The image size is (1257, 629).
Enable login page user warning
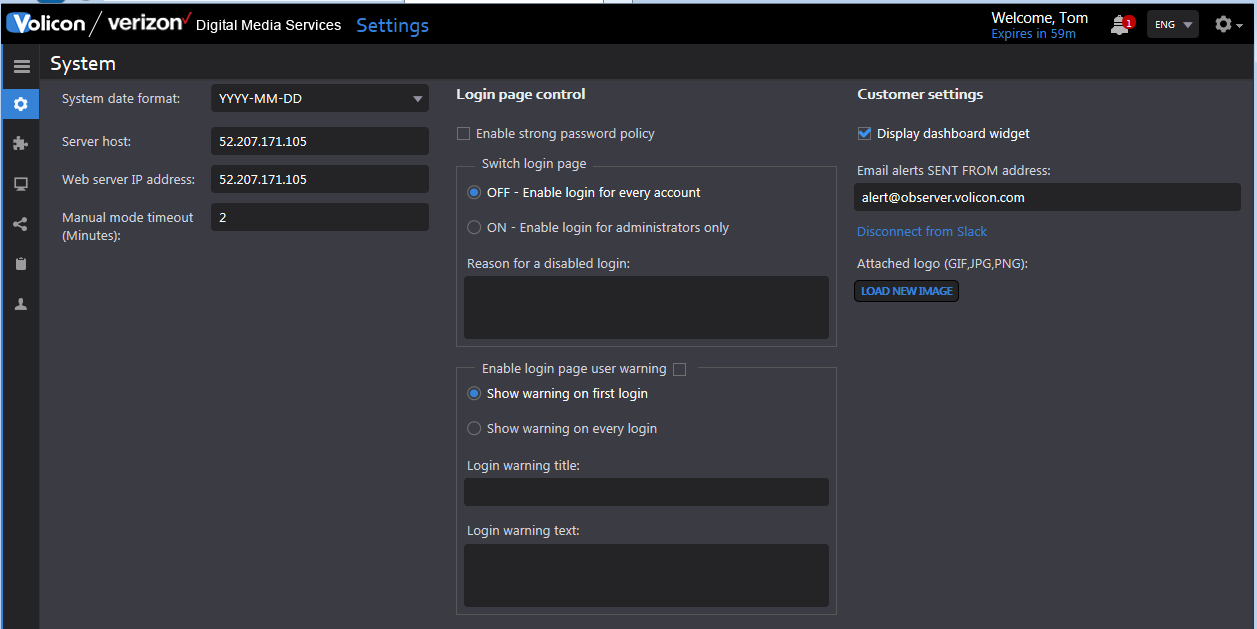[679, 369]
